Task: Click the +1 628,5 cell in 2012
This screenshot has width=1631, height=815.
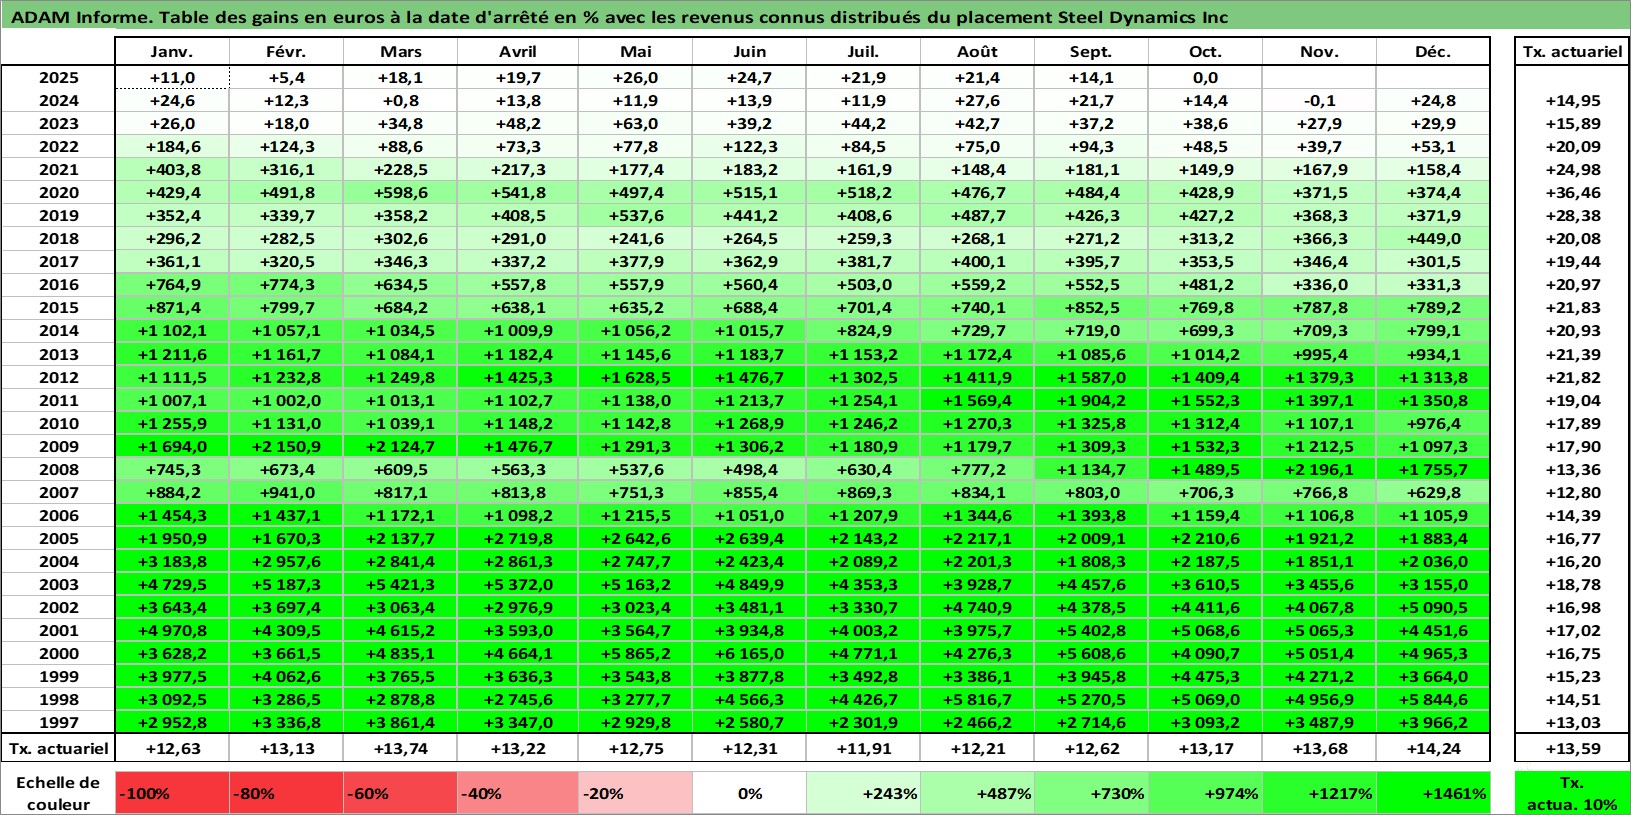Action: 635,377
